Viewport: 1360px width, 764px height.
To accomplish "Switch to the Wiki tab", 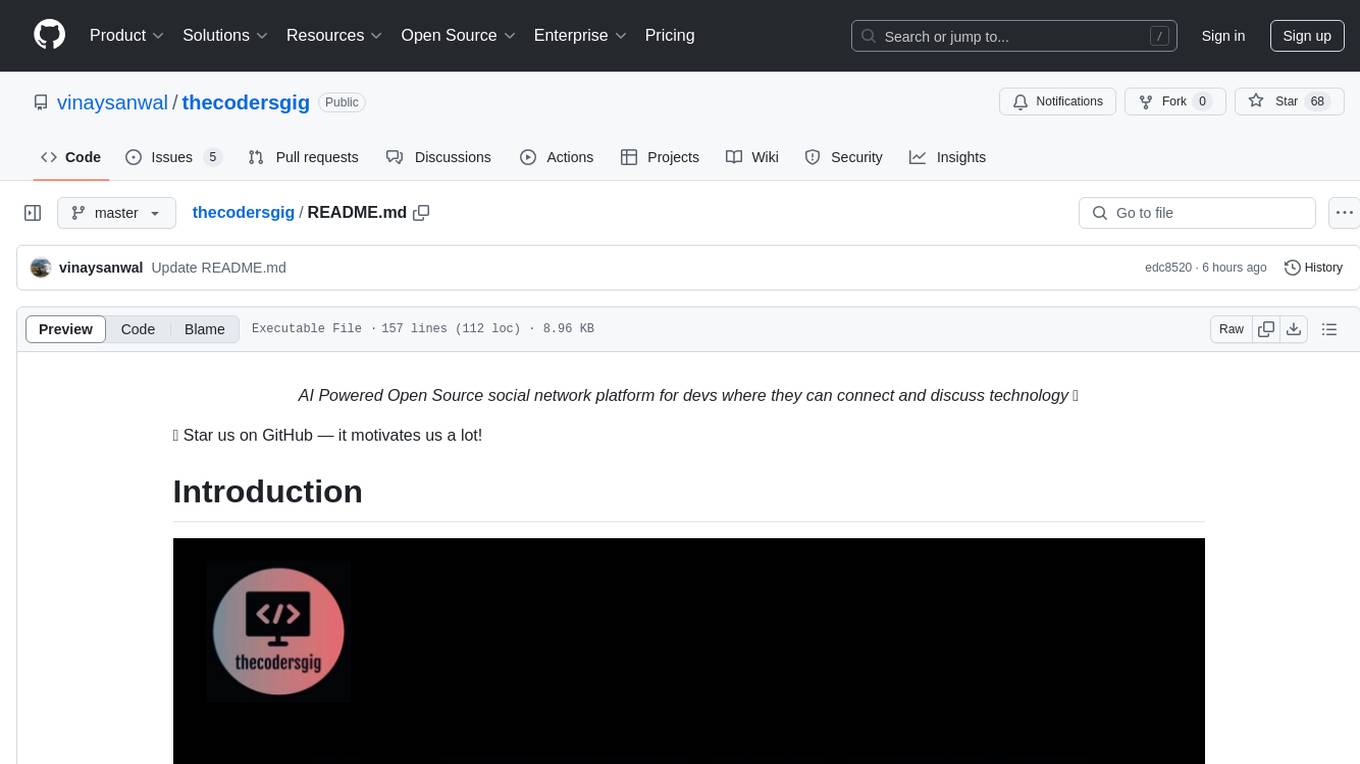I will coord(752,157).
